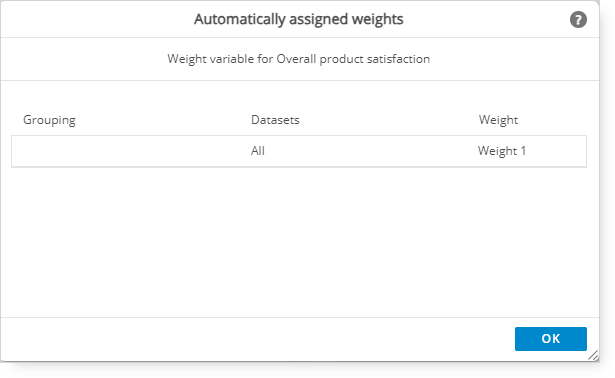Image resolution: width=615 pixels, height=378 pixels.
Task: Click blank header space between Datasets and Weight
Action: tap(388, 120)
